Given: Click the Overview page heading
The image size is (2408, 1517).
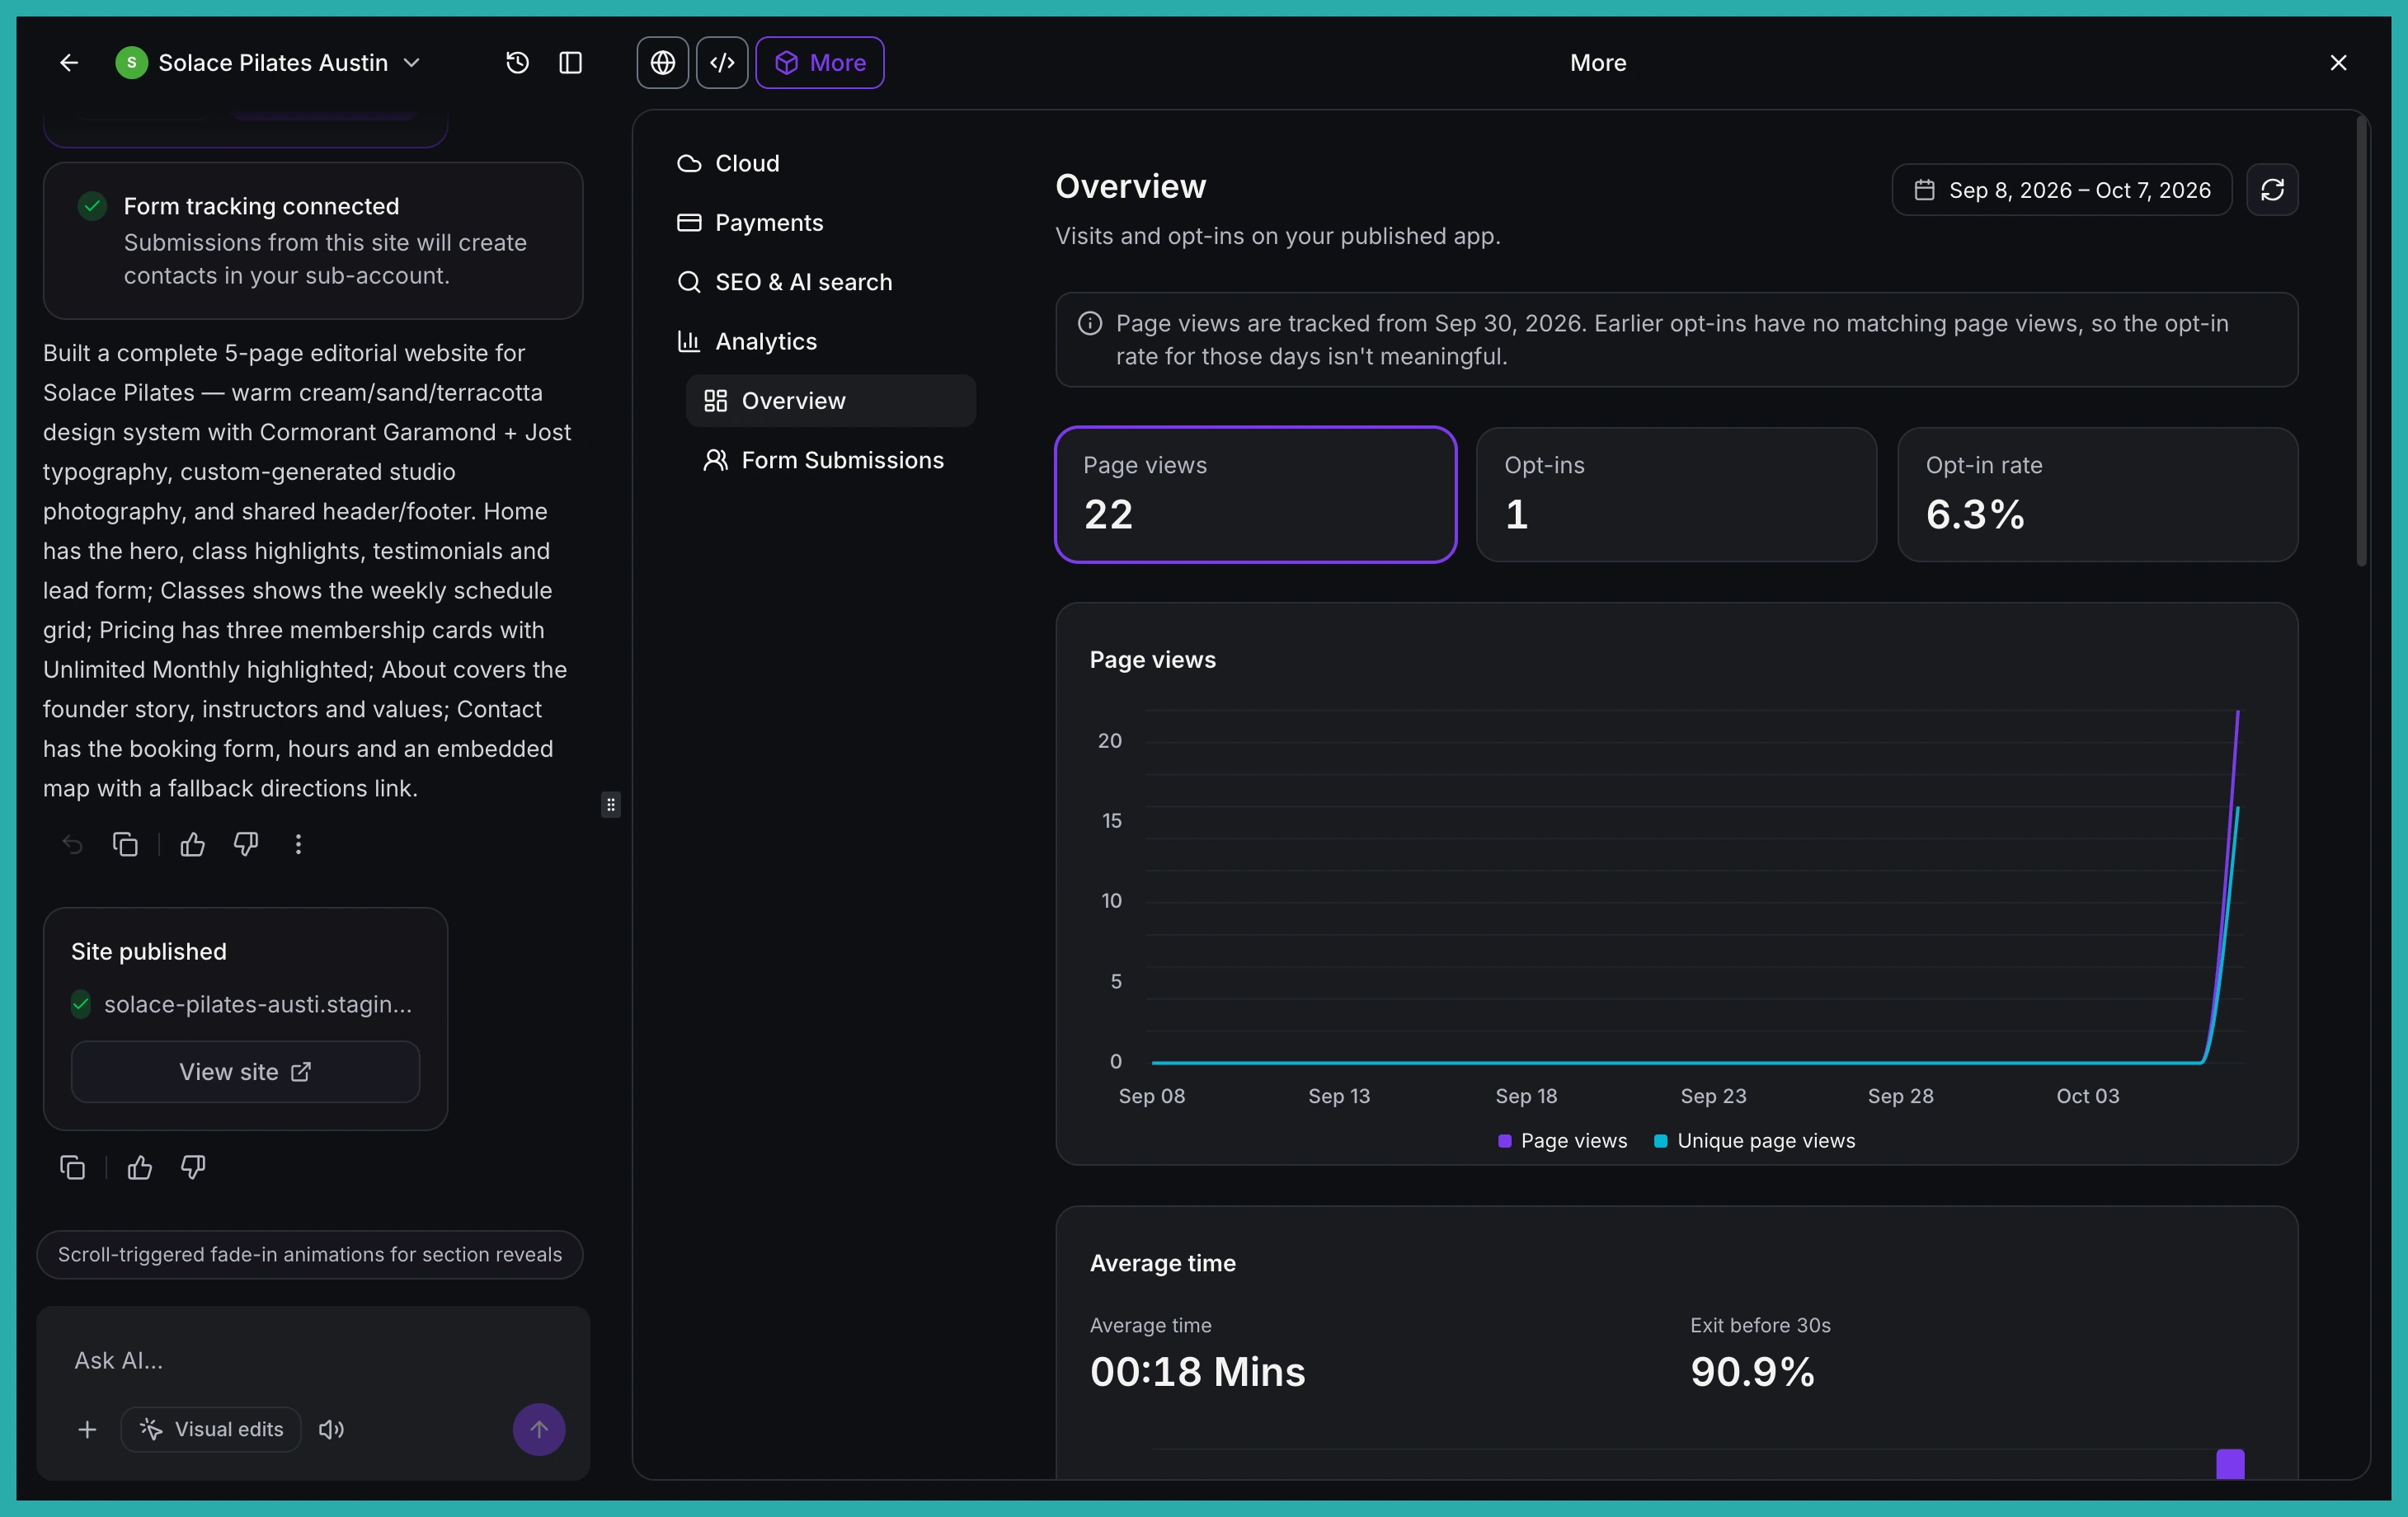Looking at the screenshot, I should (1131, 187).
